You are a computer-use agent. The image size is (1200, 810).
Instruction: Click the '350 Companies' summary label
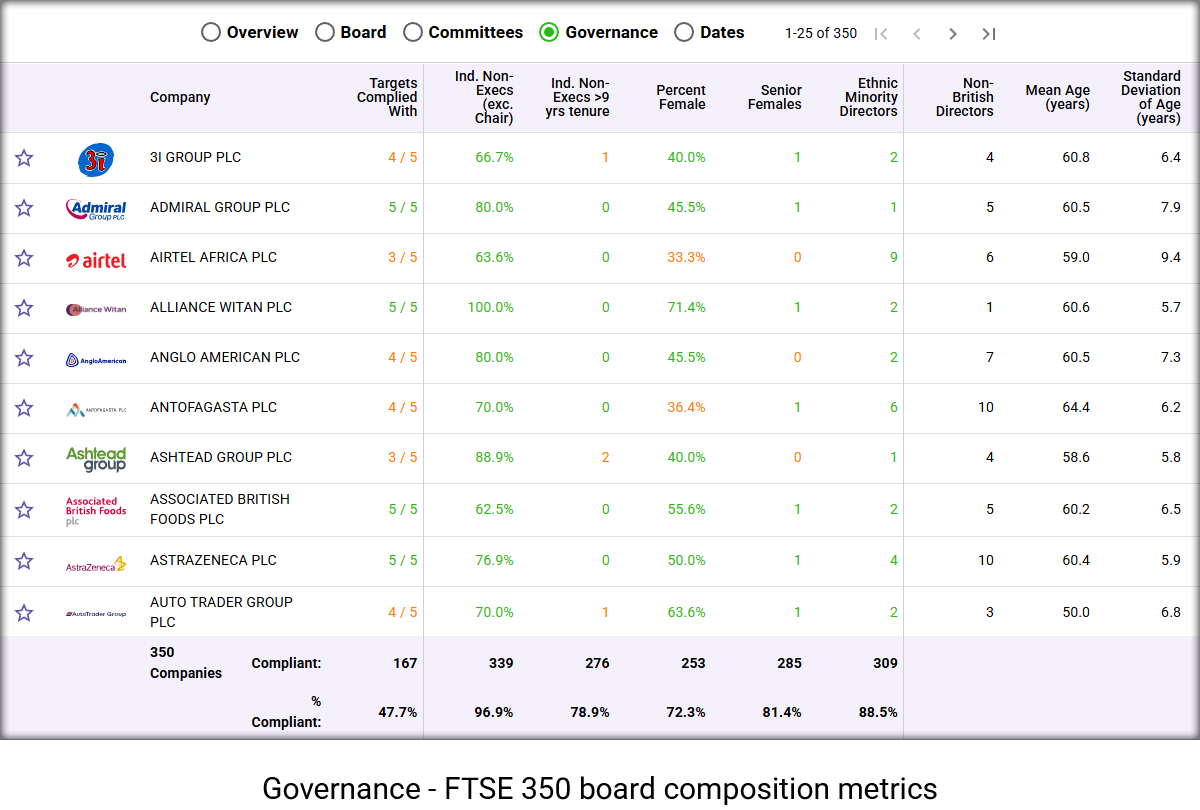tap(186, 663)
